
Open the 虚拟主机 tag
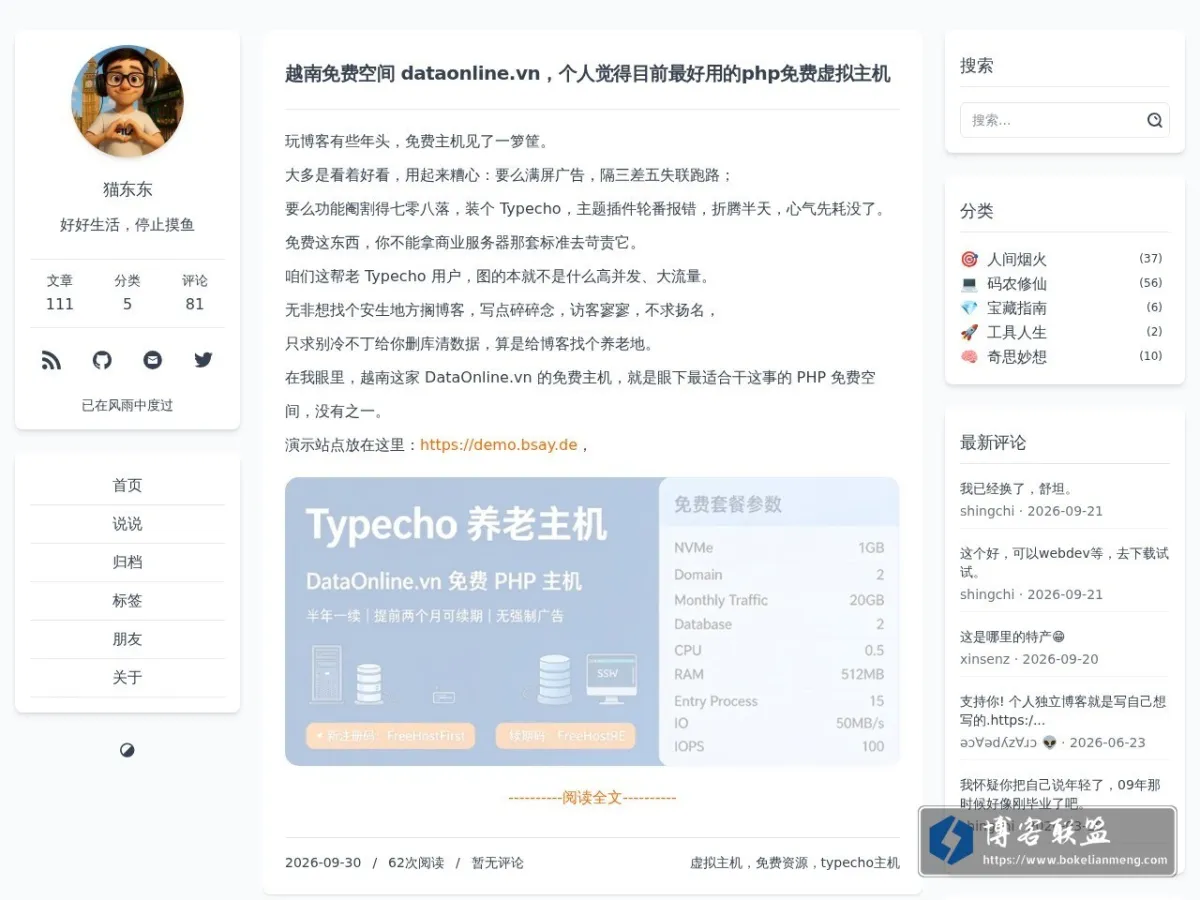(x=716, y=863)
